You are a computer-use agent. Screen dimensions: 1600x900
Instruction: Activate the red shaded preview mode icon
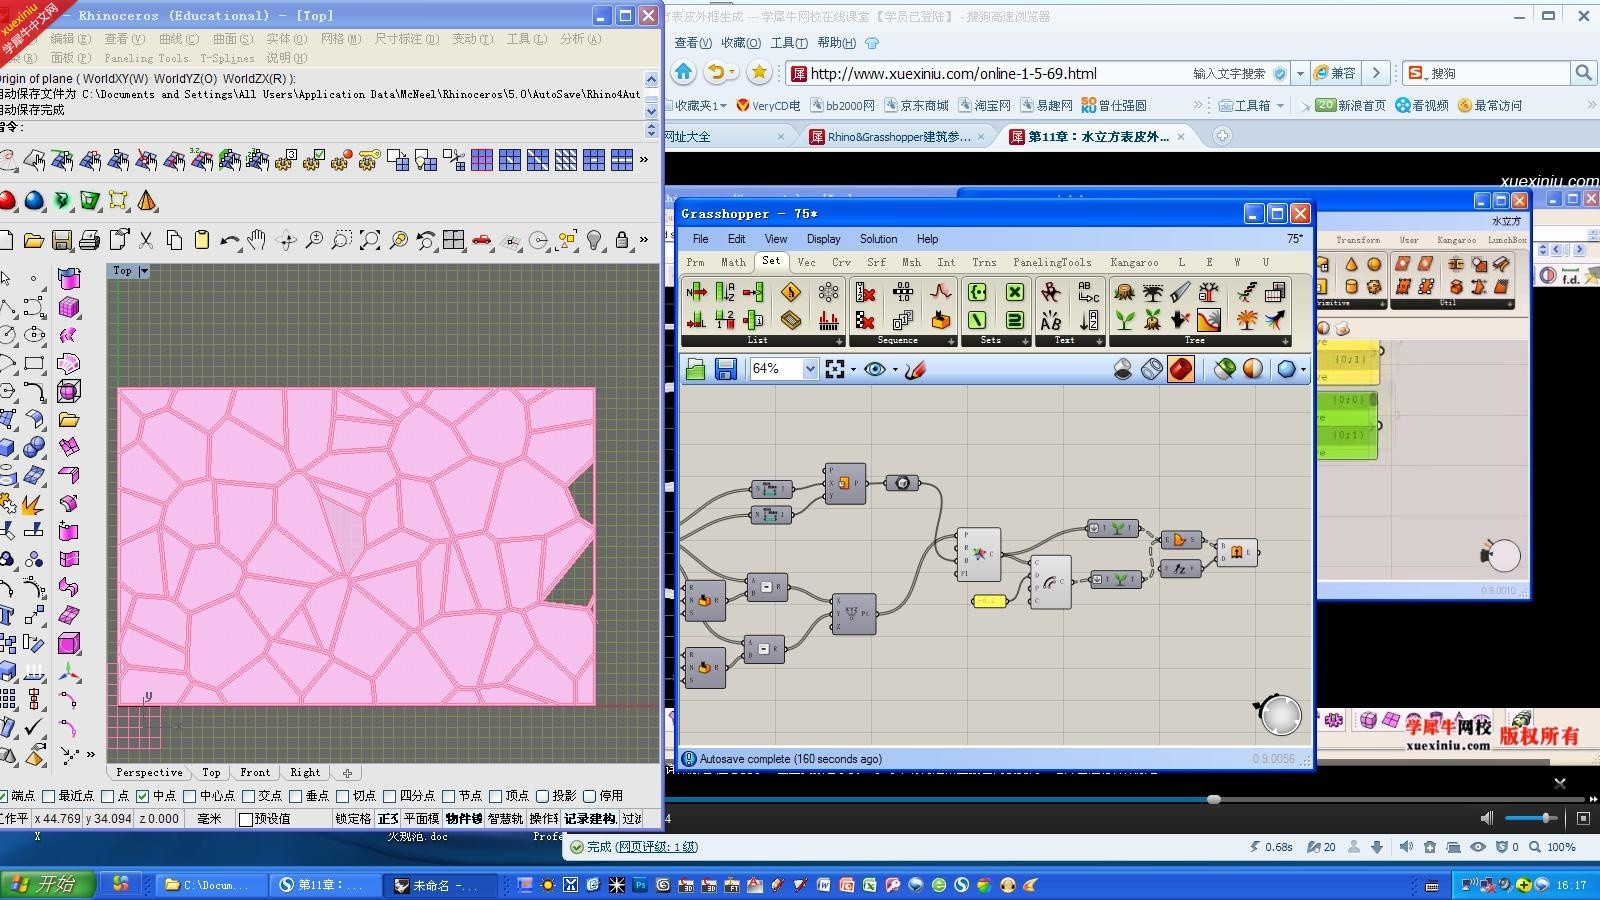pyautogui.click(x=1181, y=369)
